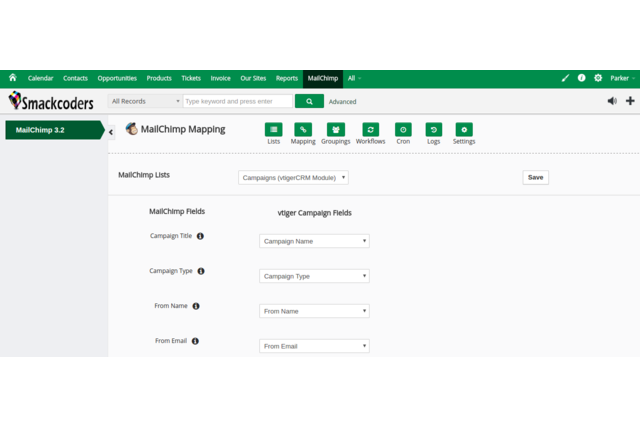Click the plus quick-create icon
Screen dimensions: 640x426
click(x=630, y=101)
